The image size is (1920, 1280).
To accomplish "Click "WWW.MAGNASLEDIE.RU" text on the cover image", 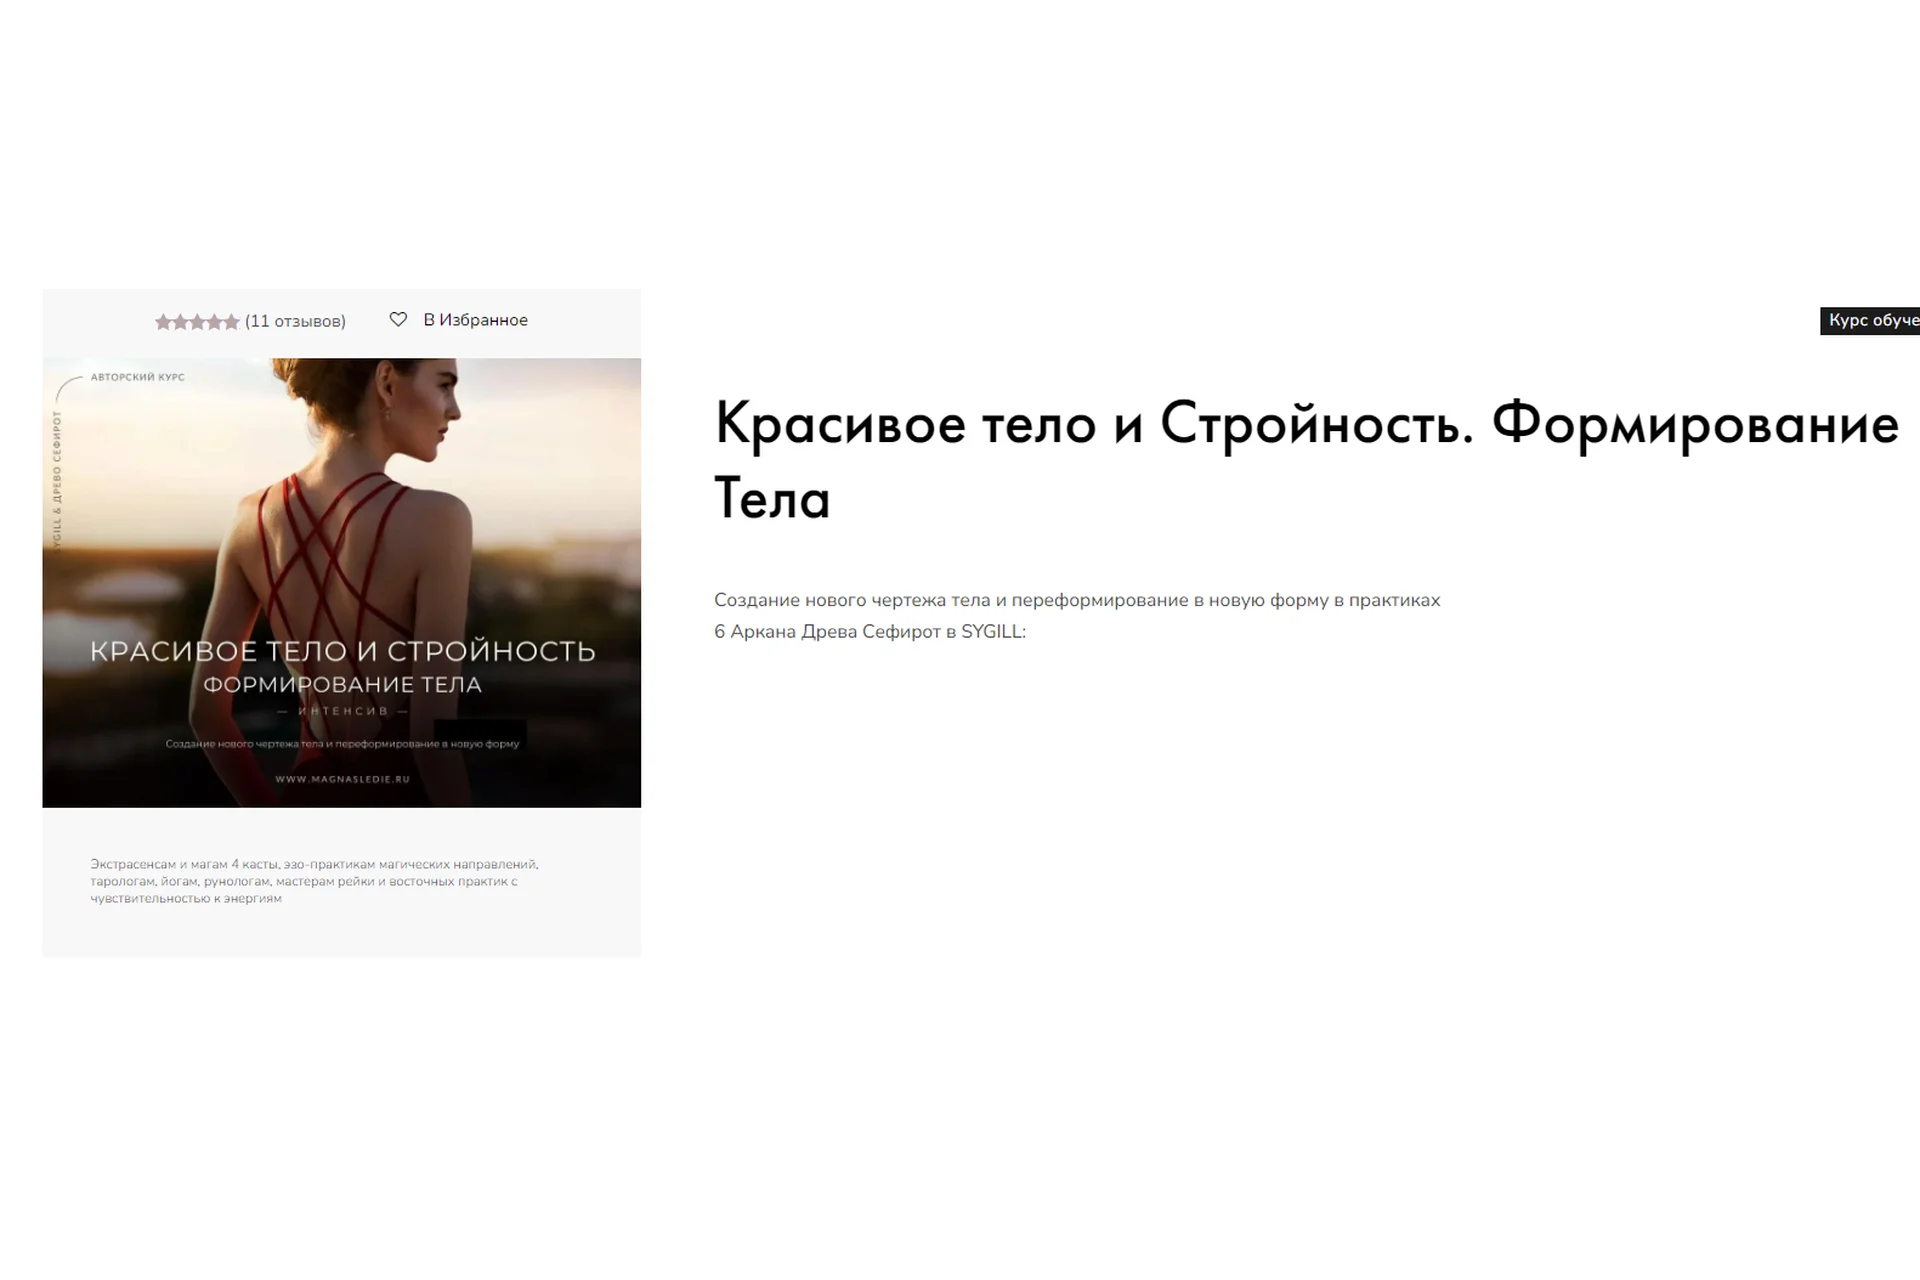I will pos(342,779).
